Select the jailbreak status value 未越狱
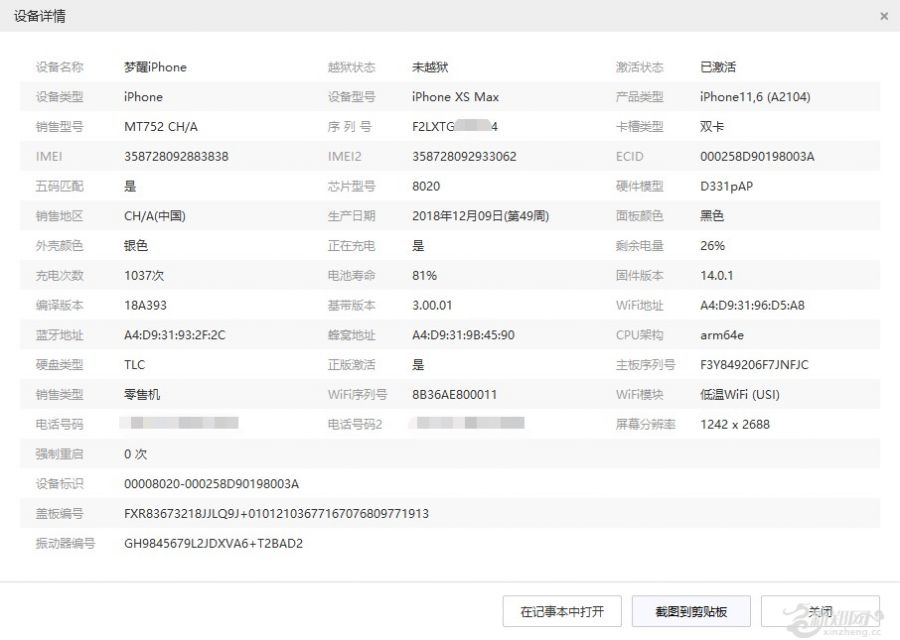The image size is (900, 640). point(430,67)
